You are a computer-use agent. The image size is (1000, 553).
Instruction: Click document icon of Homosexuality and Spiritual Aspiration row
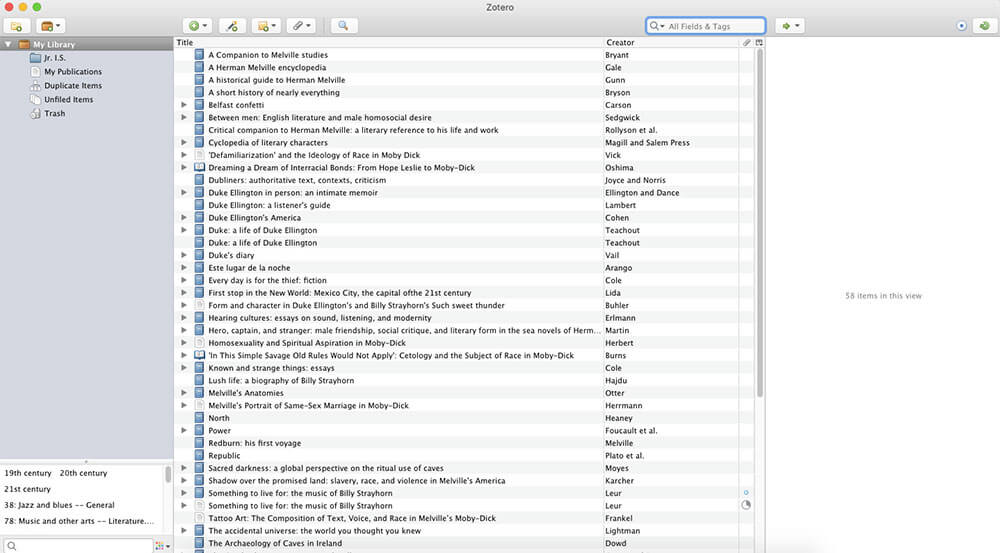pos(199,343)
